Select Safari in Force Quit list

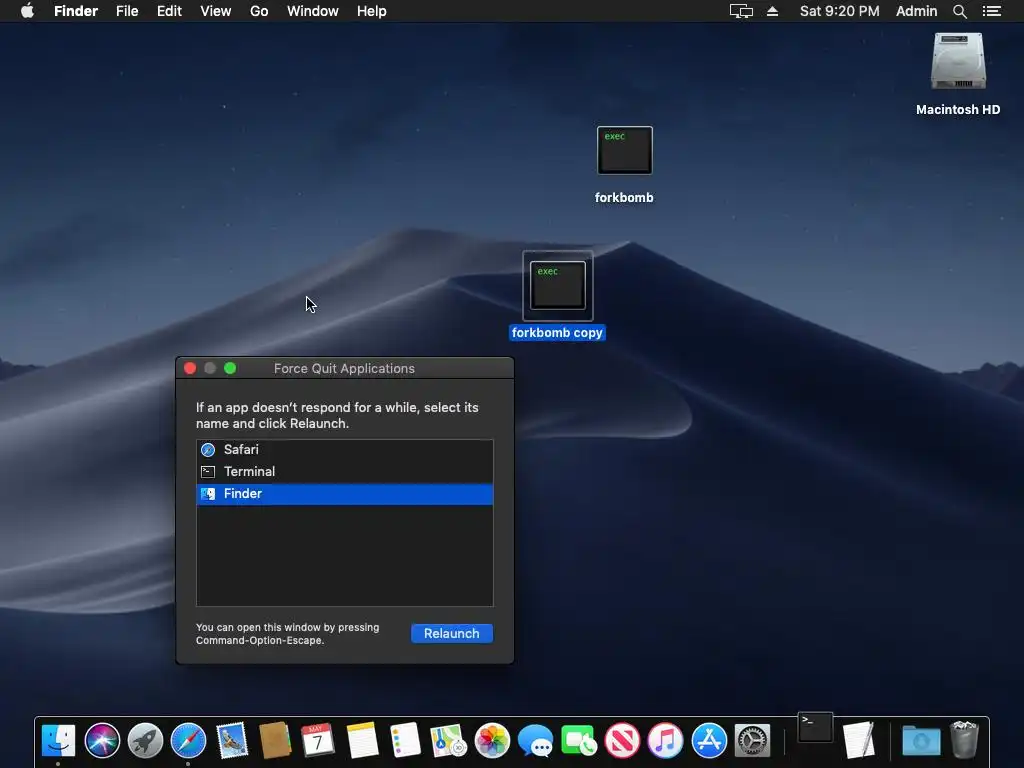tap(345, 450)
